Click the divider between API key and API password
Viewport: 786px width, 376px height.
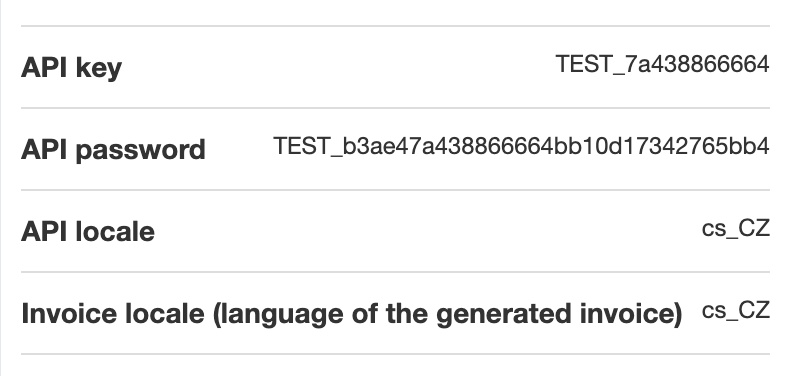(x=395, y=108)
